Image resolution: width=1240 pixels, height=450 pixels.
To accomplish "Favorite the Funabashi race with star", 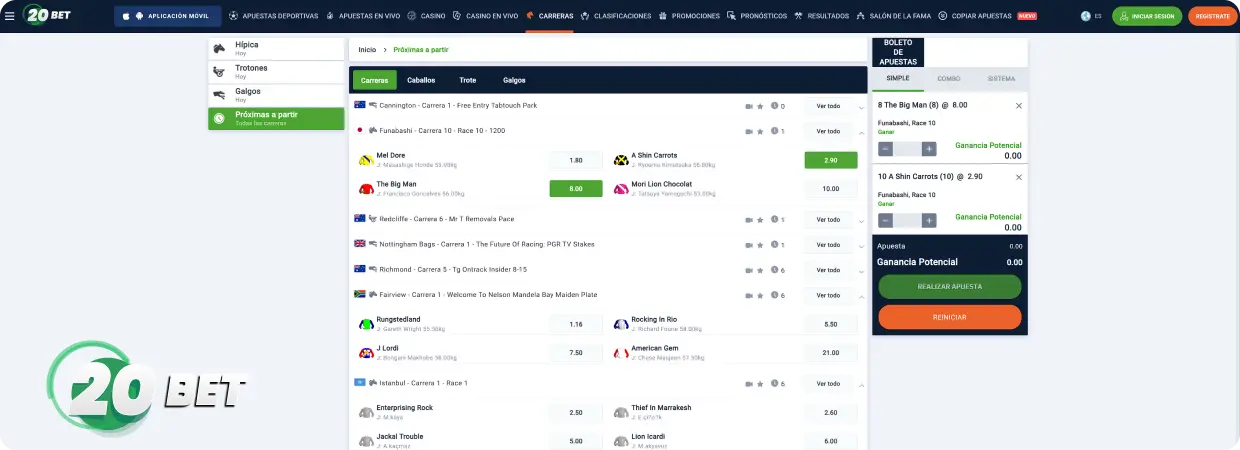I will [760, 131].
